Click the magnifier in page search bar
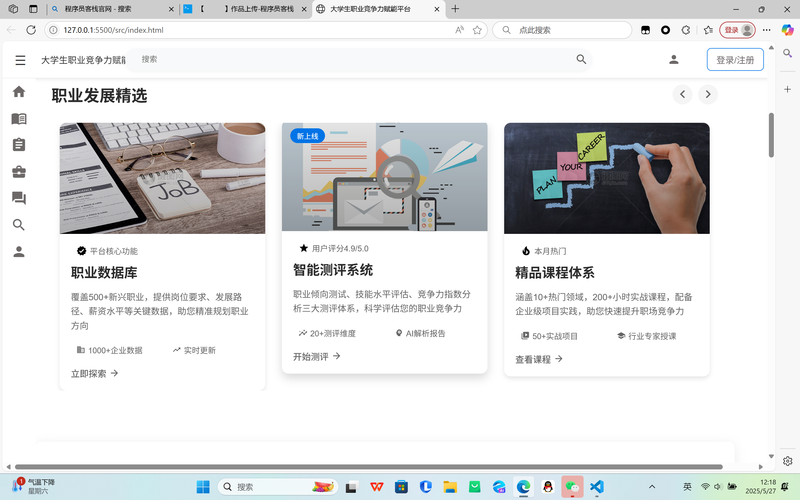800x500 pixels. 581,59
